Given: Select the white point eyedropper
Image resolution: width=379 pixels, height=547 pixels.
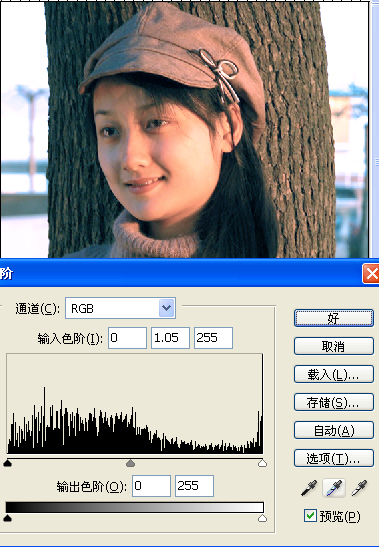Looking at the screenshot, I should pyautogui.click(x=359, y=488).
